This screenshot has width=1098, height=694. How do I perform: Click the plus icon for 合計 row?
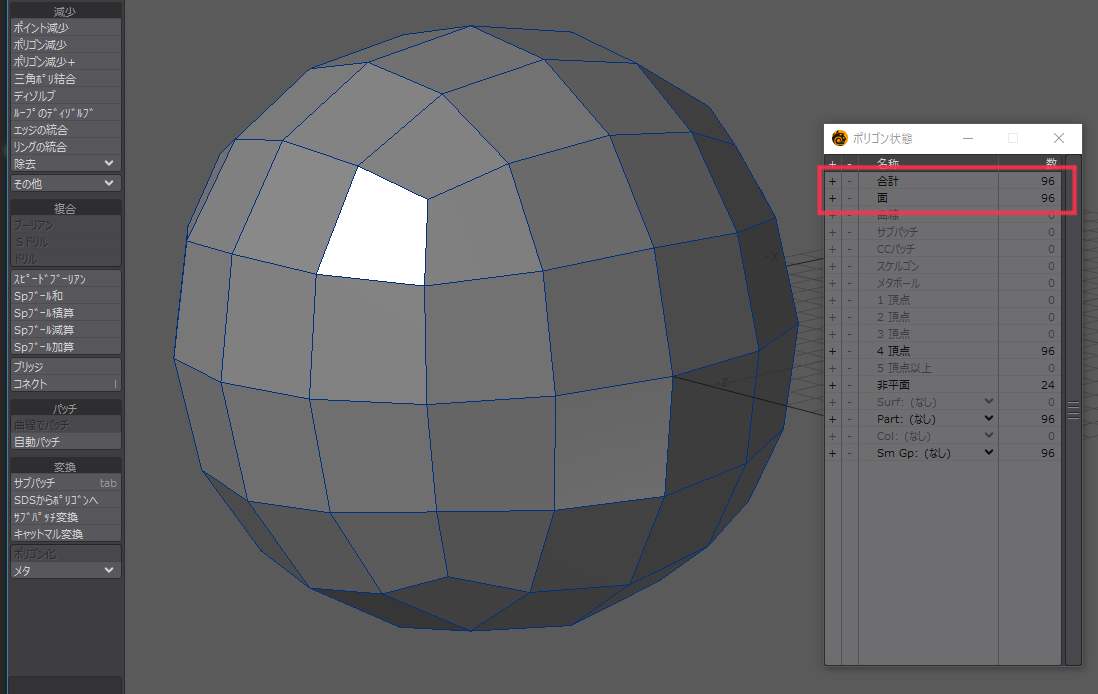[x=832, y=181]
